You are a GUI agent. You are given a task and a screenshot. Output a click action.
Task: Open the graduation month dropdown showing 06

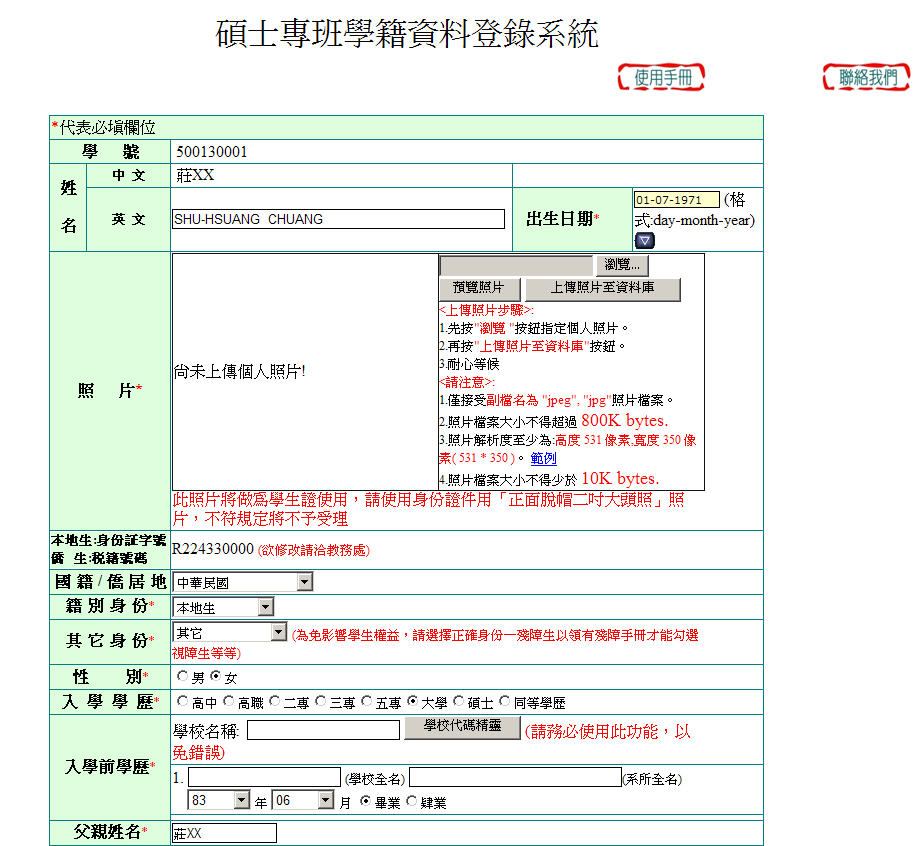303,801
